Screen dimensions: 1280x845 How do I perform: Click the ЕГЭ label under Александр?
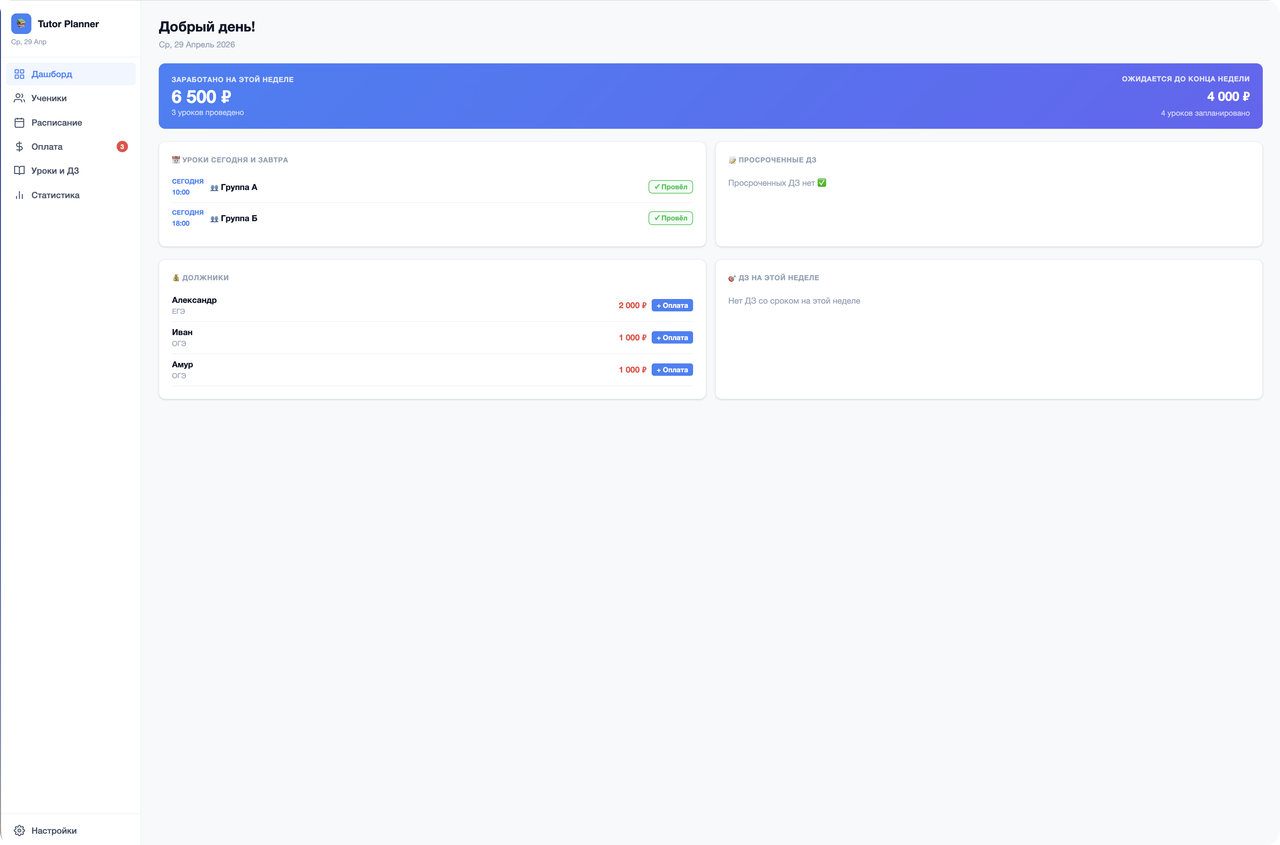coord(179,312)
